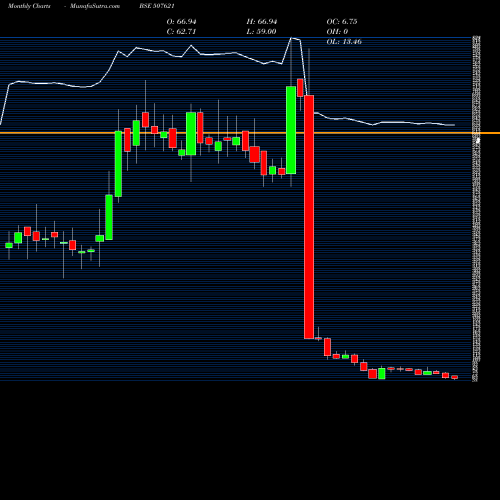The height and width of the screenshot is (500, 500).
Task: Click the 'BSE 507621' symbol text
Action: coord(157,6)
